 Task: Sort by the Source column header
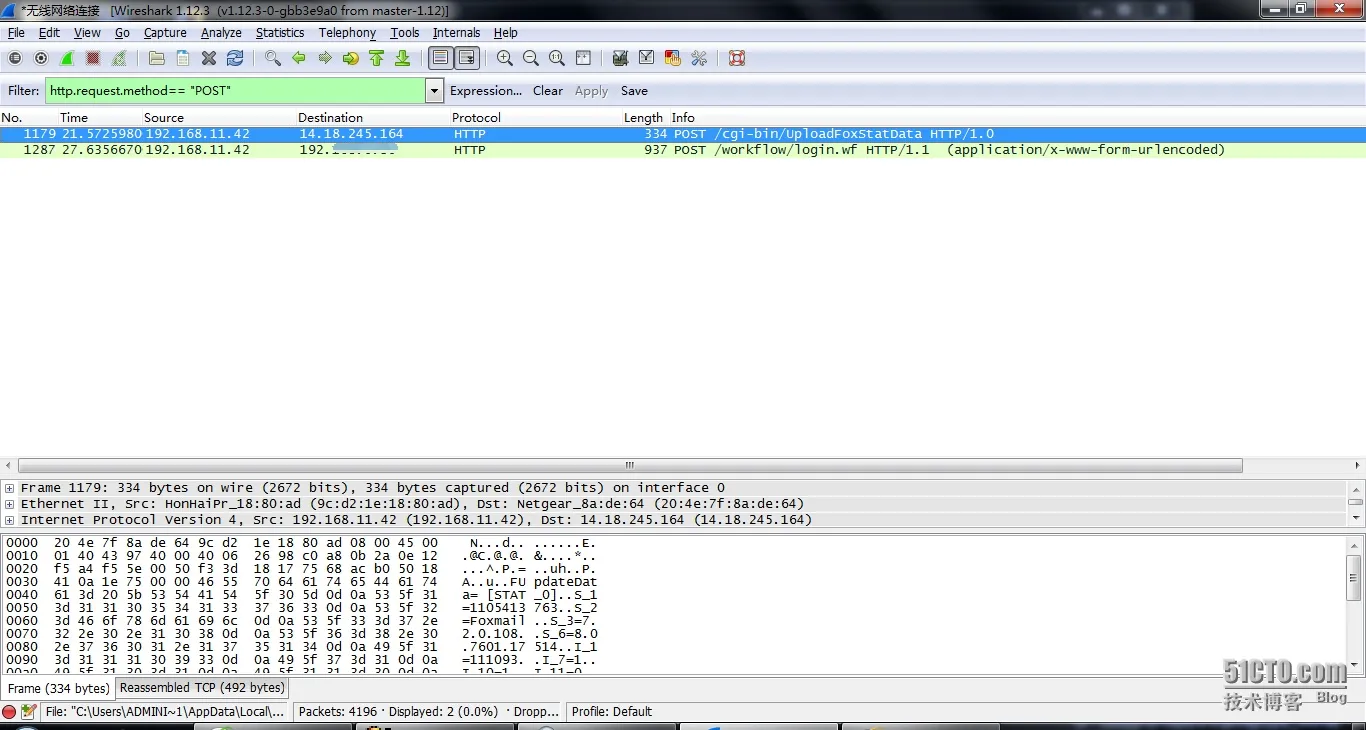pos(164,118)
